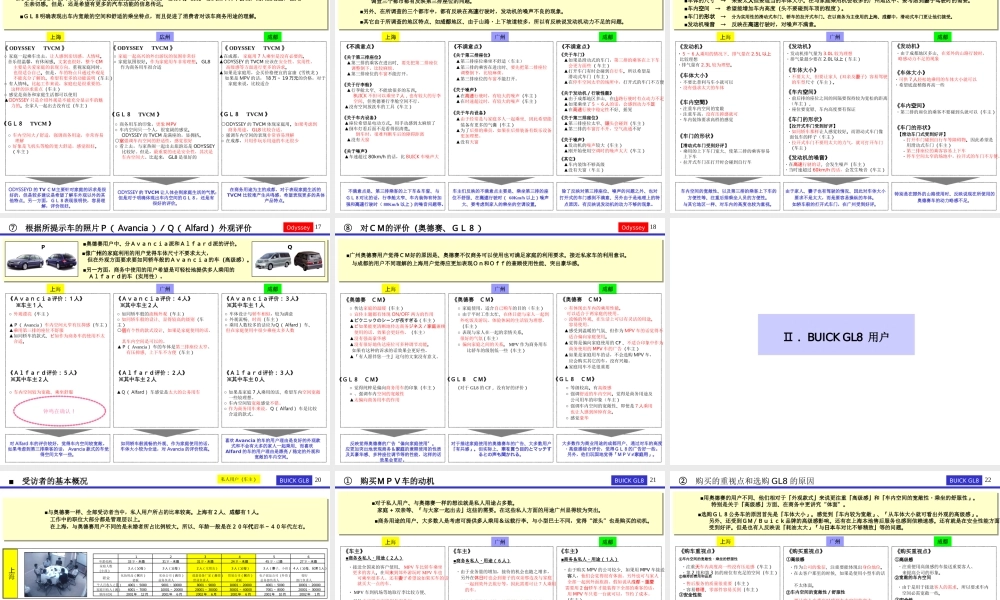Click 'GL8 TVCM' heading in top-left slide 上海 column
This screenshot has height=600, width=1000.
pyautogui.click(x=27, y=123)
